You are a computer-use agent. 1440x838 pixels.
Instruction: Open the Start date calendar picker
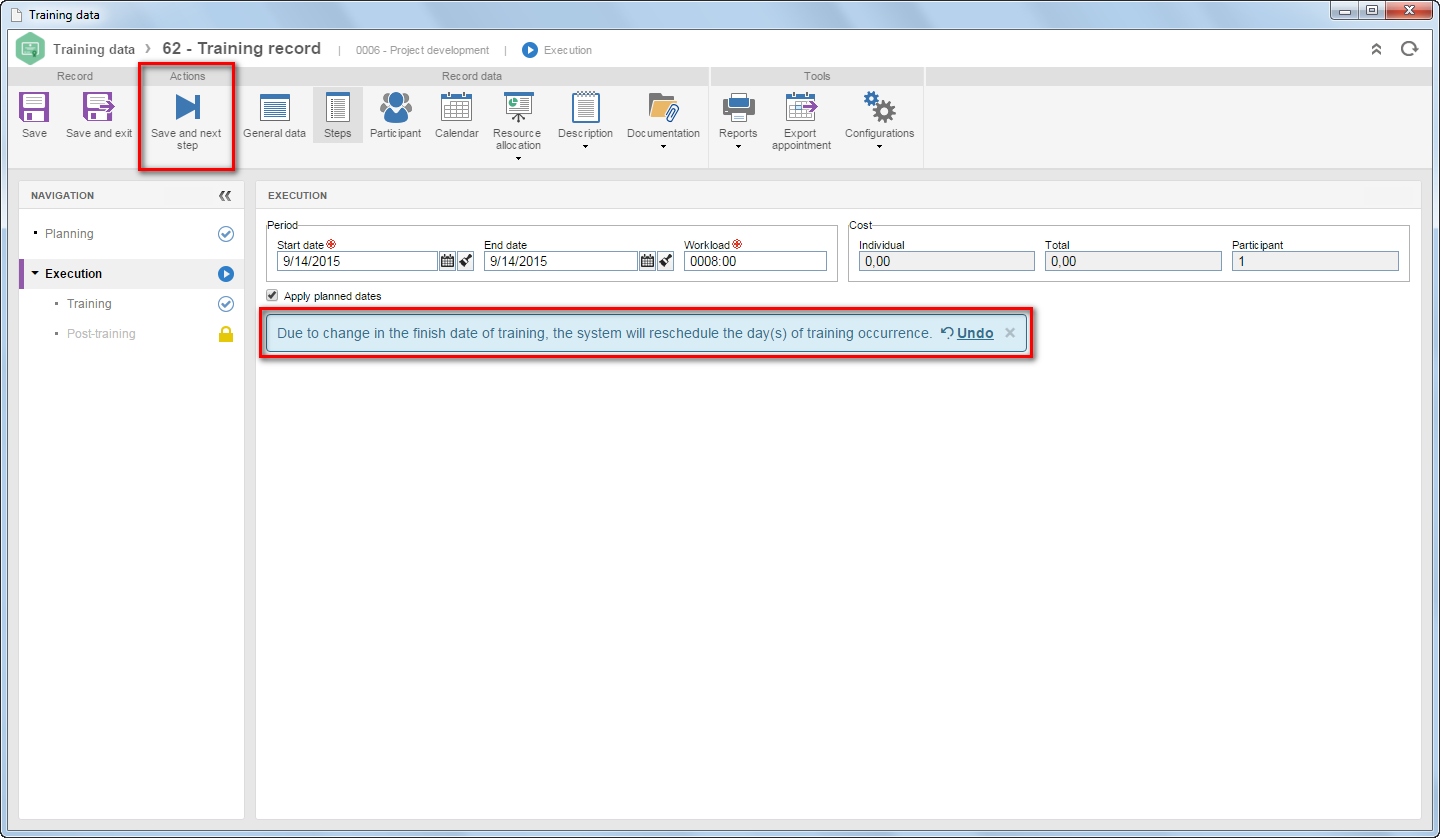pos(447,261)
